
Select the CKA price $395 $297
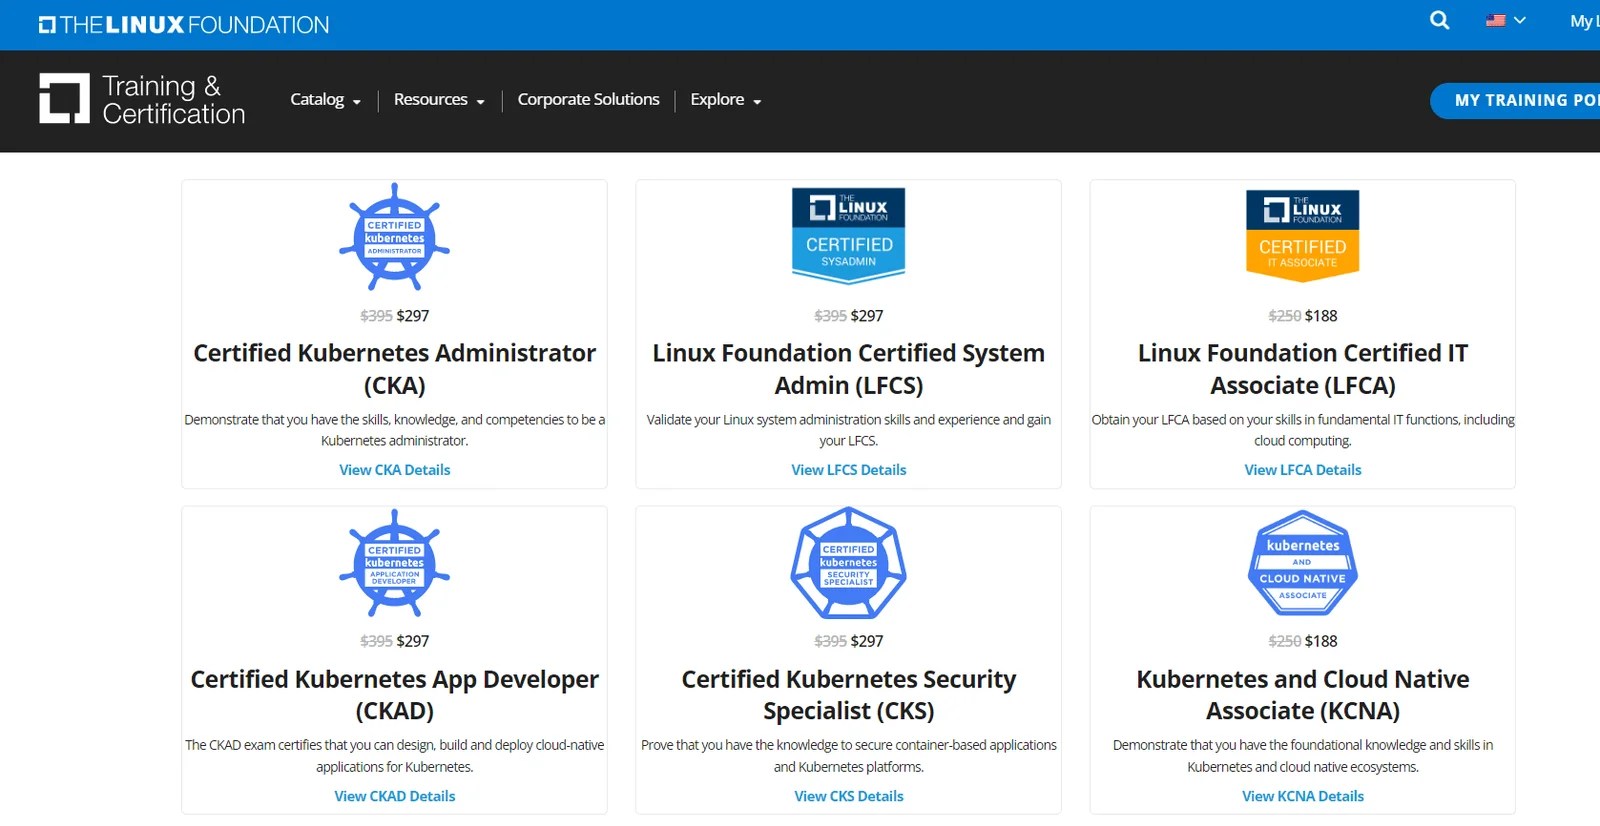pos(395,316)
